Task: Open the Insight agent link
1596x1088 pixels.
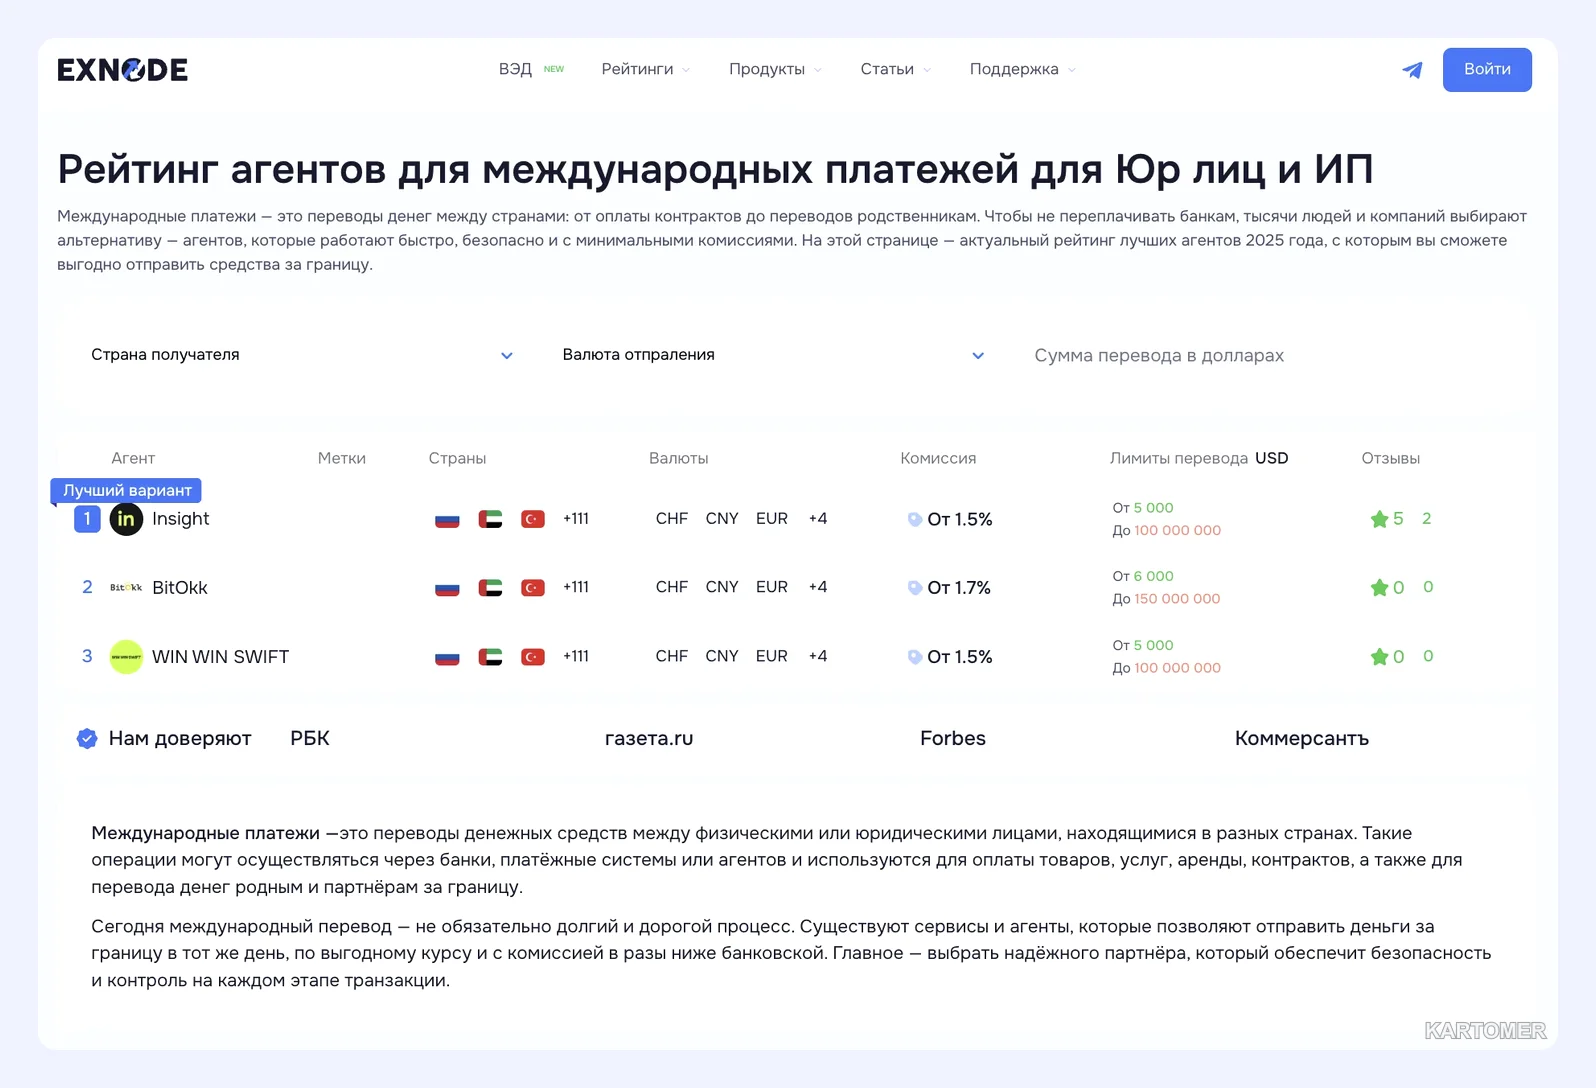Action: click(181, 519)
